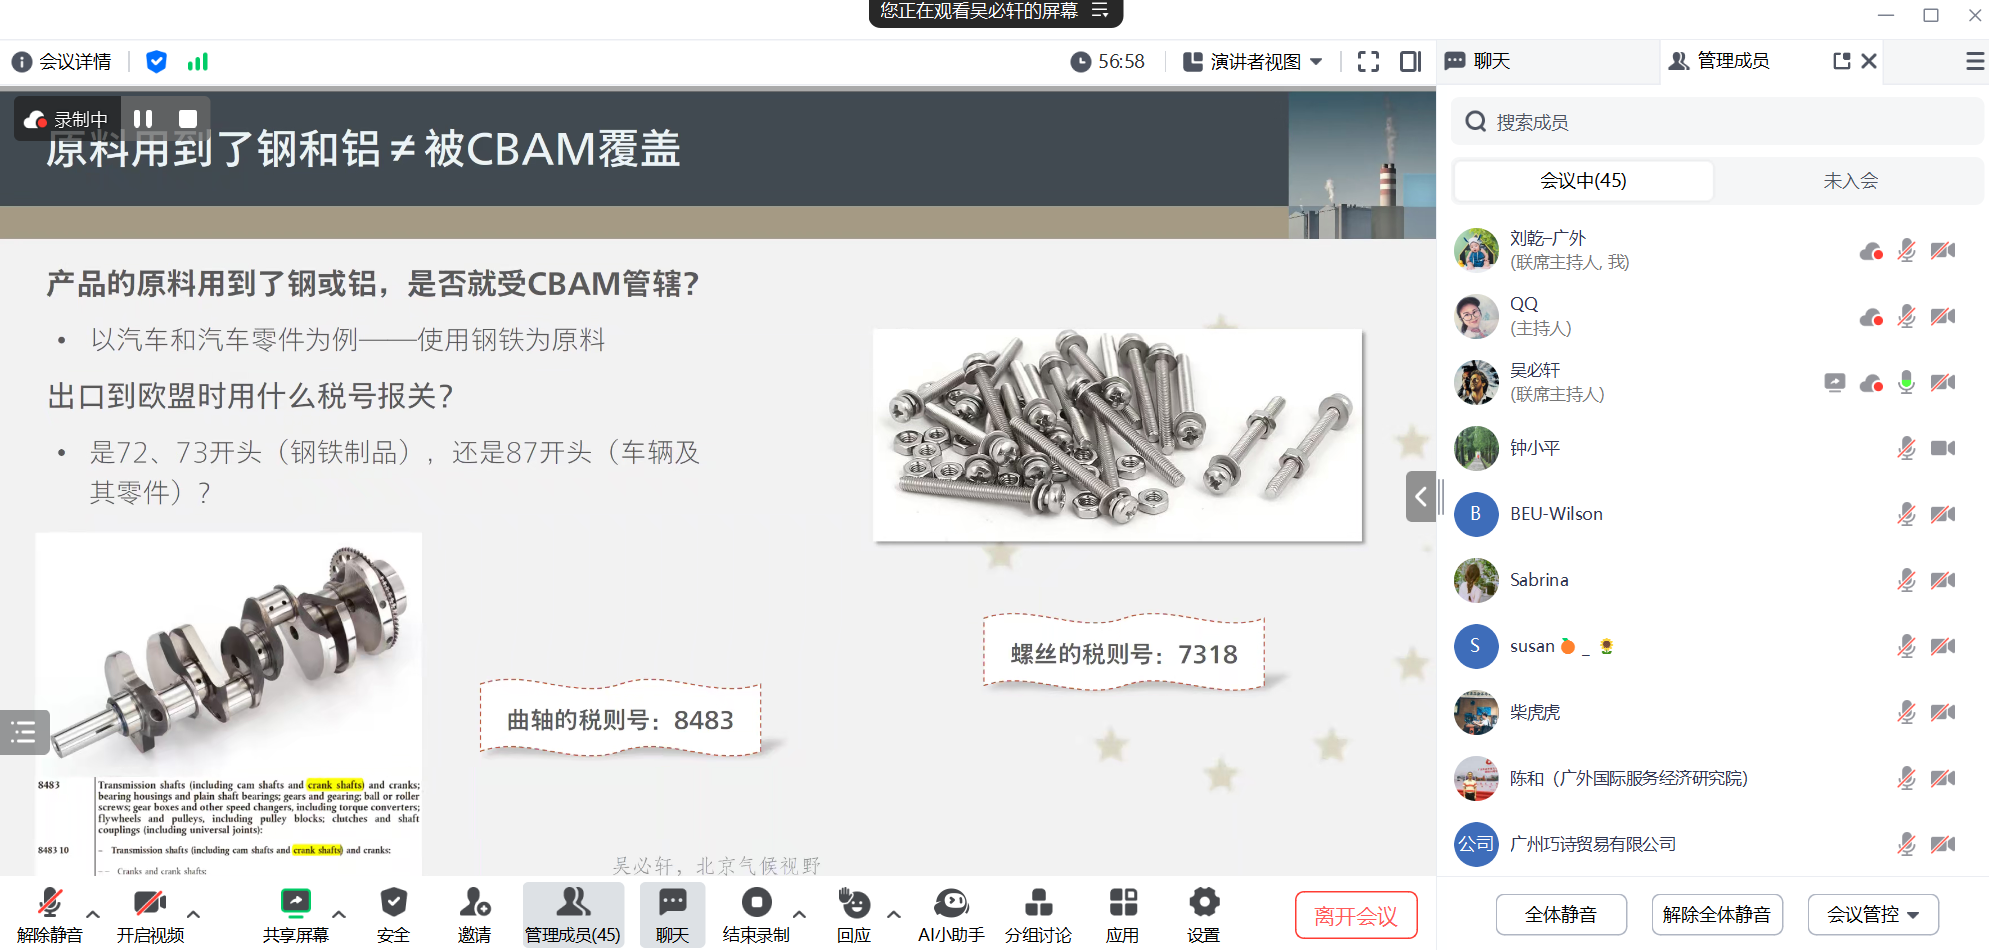Click the 离开会议 leave meeting button
This screenshot has height=950, width=1989.
1355,915
